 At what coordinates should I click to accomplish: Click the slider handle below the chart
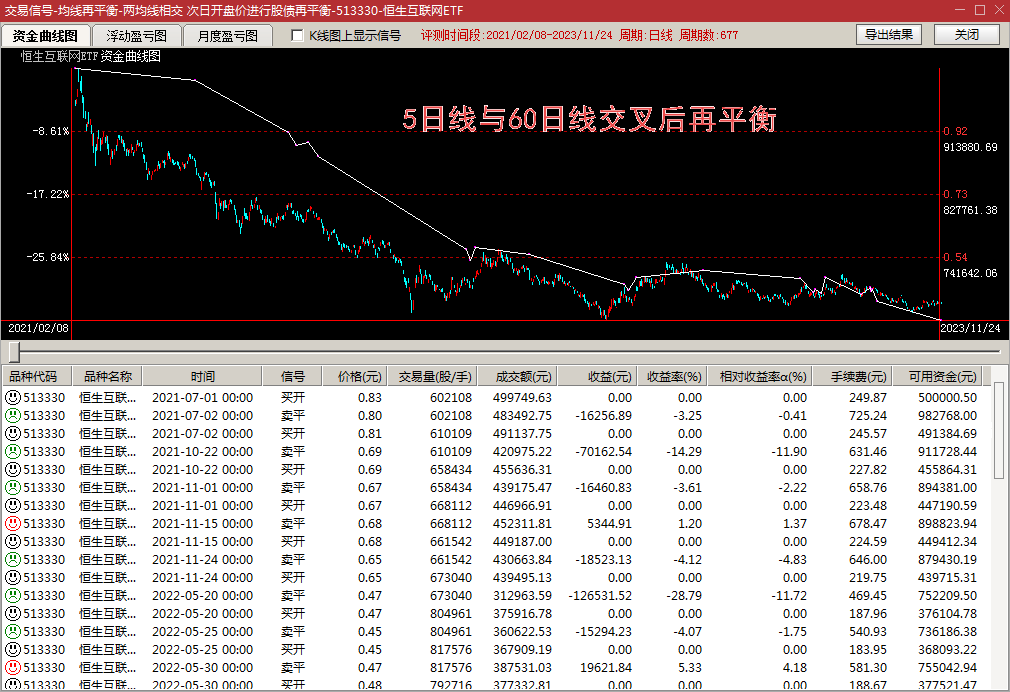(14, 352)
